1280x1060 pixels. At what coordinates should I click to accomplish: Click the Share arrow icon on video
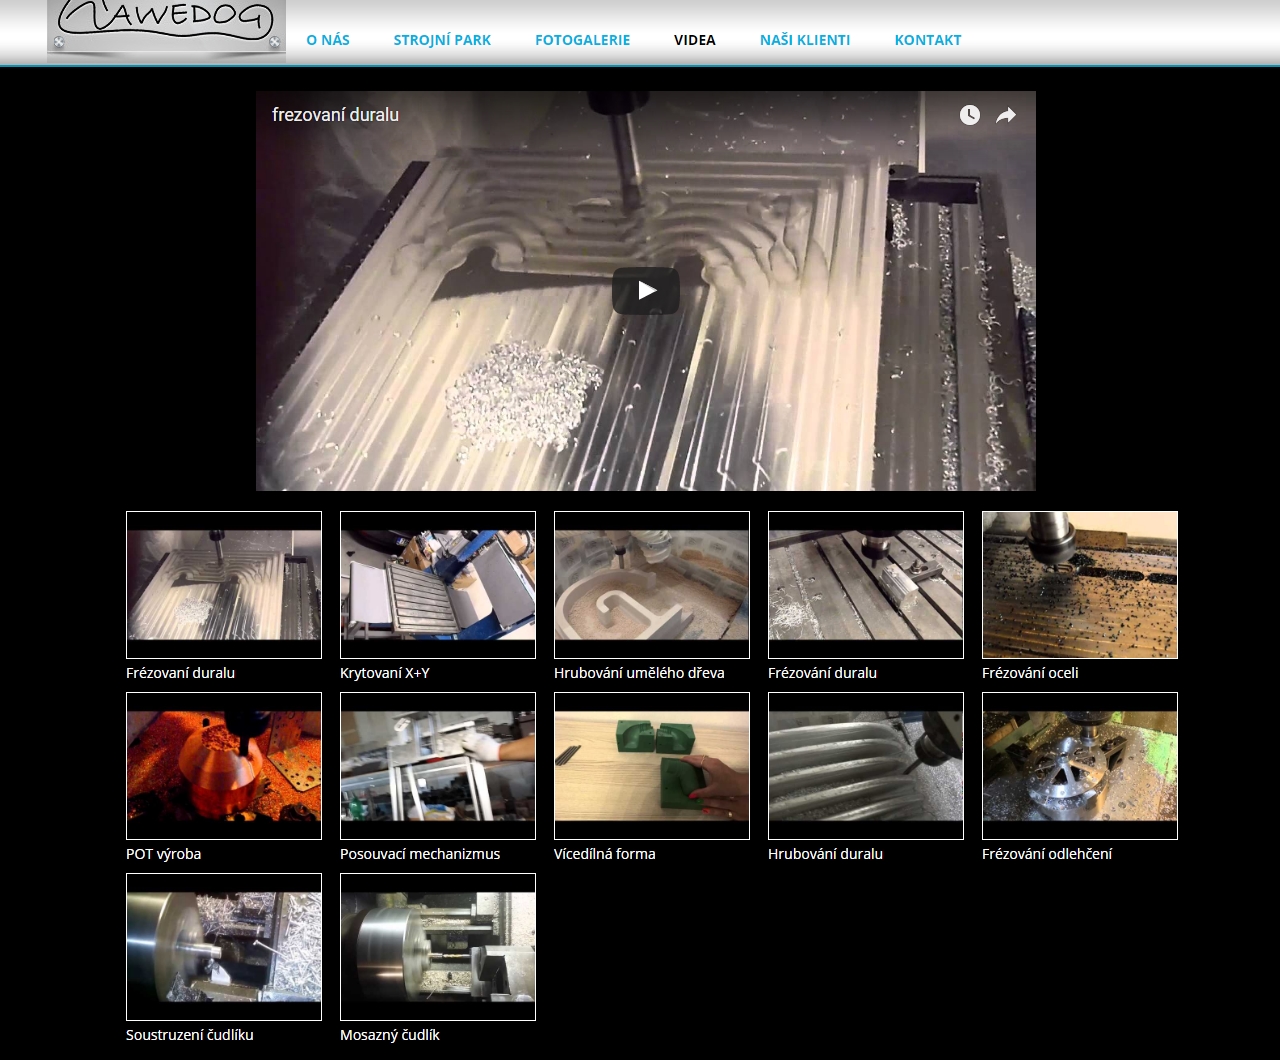[x=1006, y=115]
